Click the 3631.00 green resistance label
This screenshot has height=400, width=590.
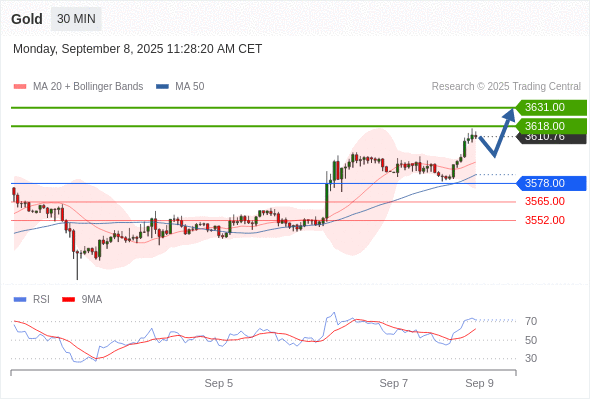551,108
